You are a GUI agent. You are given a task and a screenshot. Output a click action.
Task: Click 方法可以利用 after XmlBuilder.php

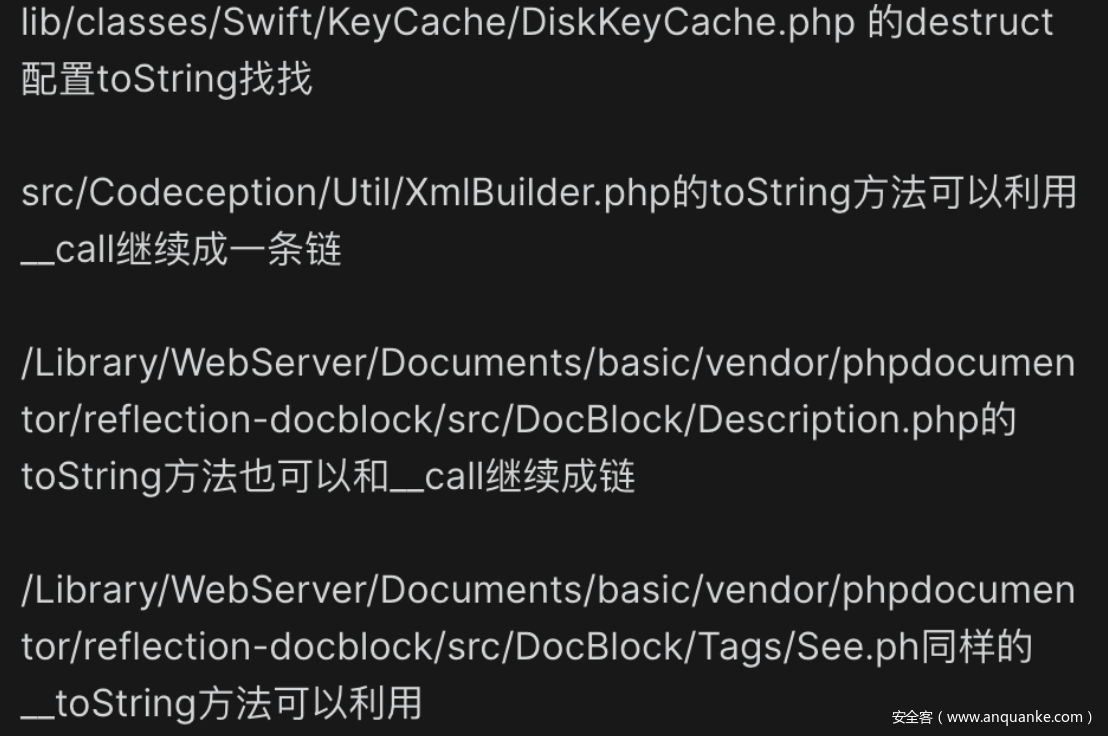(x=965, y=193)
